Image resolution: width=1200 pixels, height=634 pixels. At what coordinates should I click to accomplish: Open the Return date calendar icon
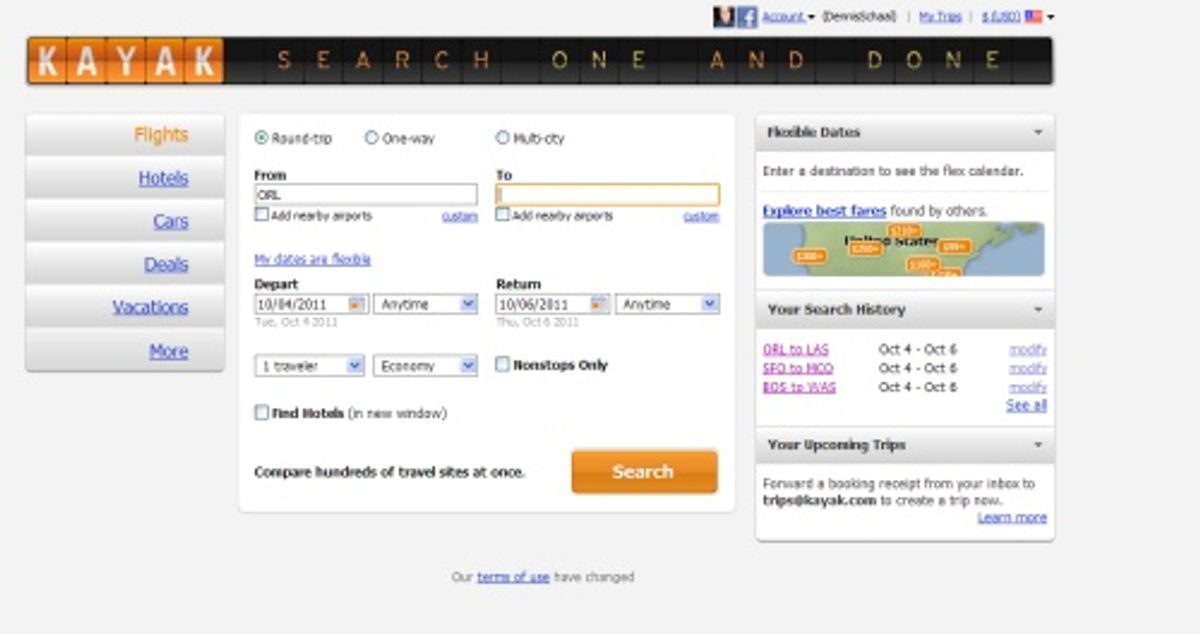[x=598, y=303]
